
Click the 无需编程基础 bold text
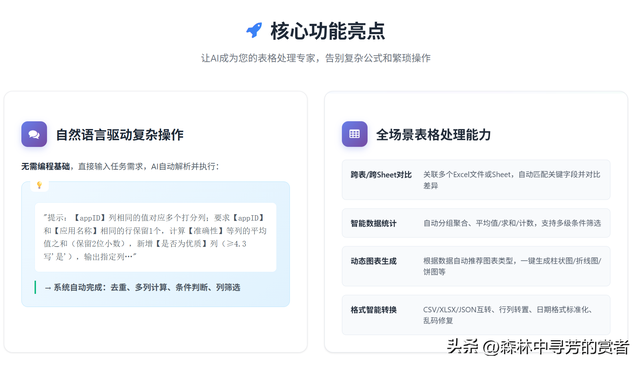[45, 167]
